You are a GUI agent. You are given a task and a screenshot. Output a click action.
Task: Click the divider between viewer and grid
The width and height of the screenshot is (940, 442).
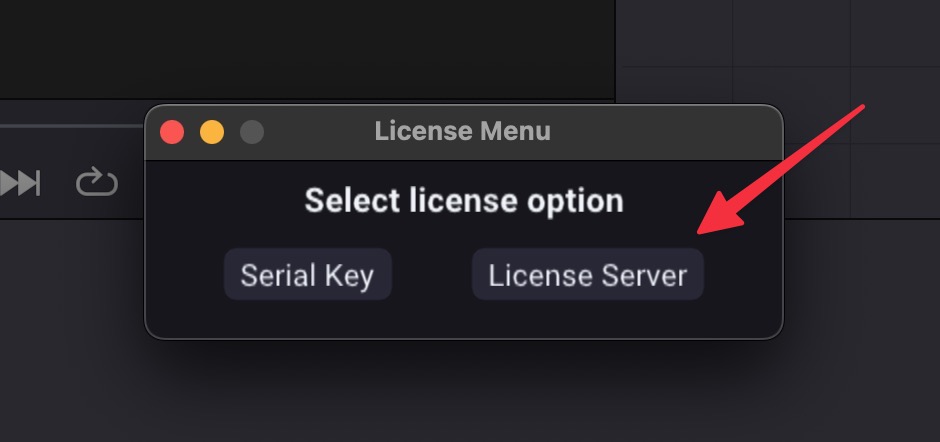pos(615,50)
